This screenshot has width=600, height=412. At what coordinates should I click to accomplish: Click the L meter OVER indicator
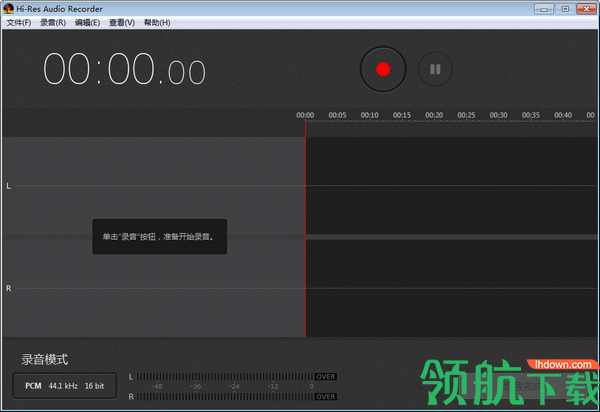pyautogui.click(x=326, y=377)
